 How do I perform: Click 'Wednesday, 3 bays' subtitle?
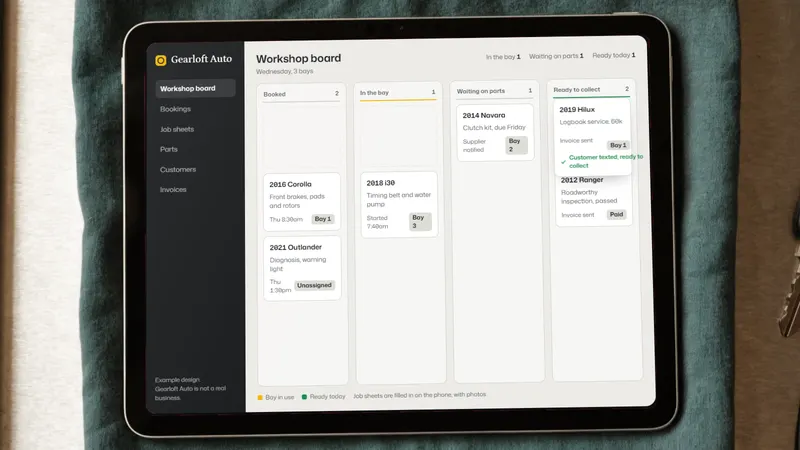pyautogui.click(x=285, y=71)
